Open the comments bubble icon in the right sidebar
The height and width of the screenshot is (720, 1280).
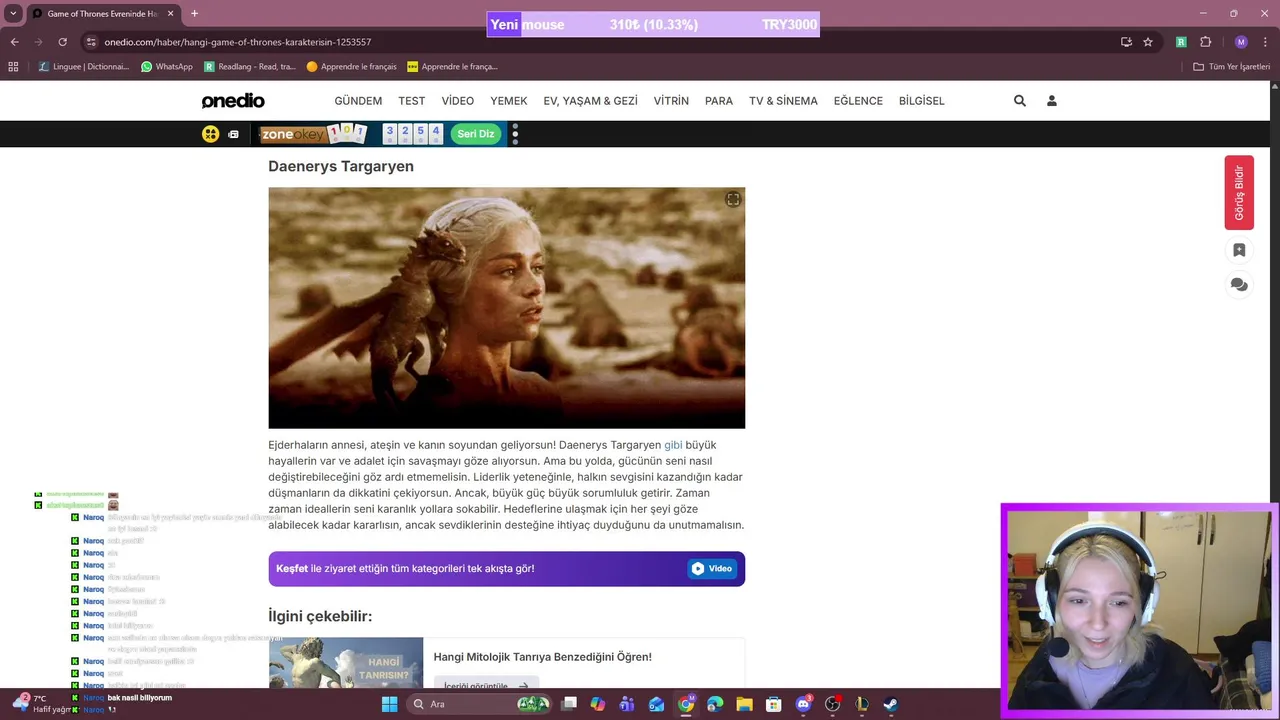coord(1239,285)
